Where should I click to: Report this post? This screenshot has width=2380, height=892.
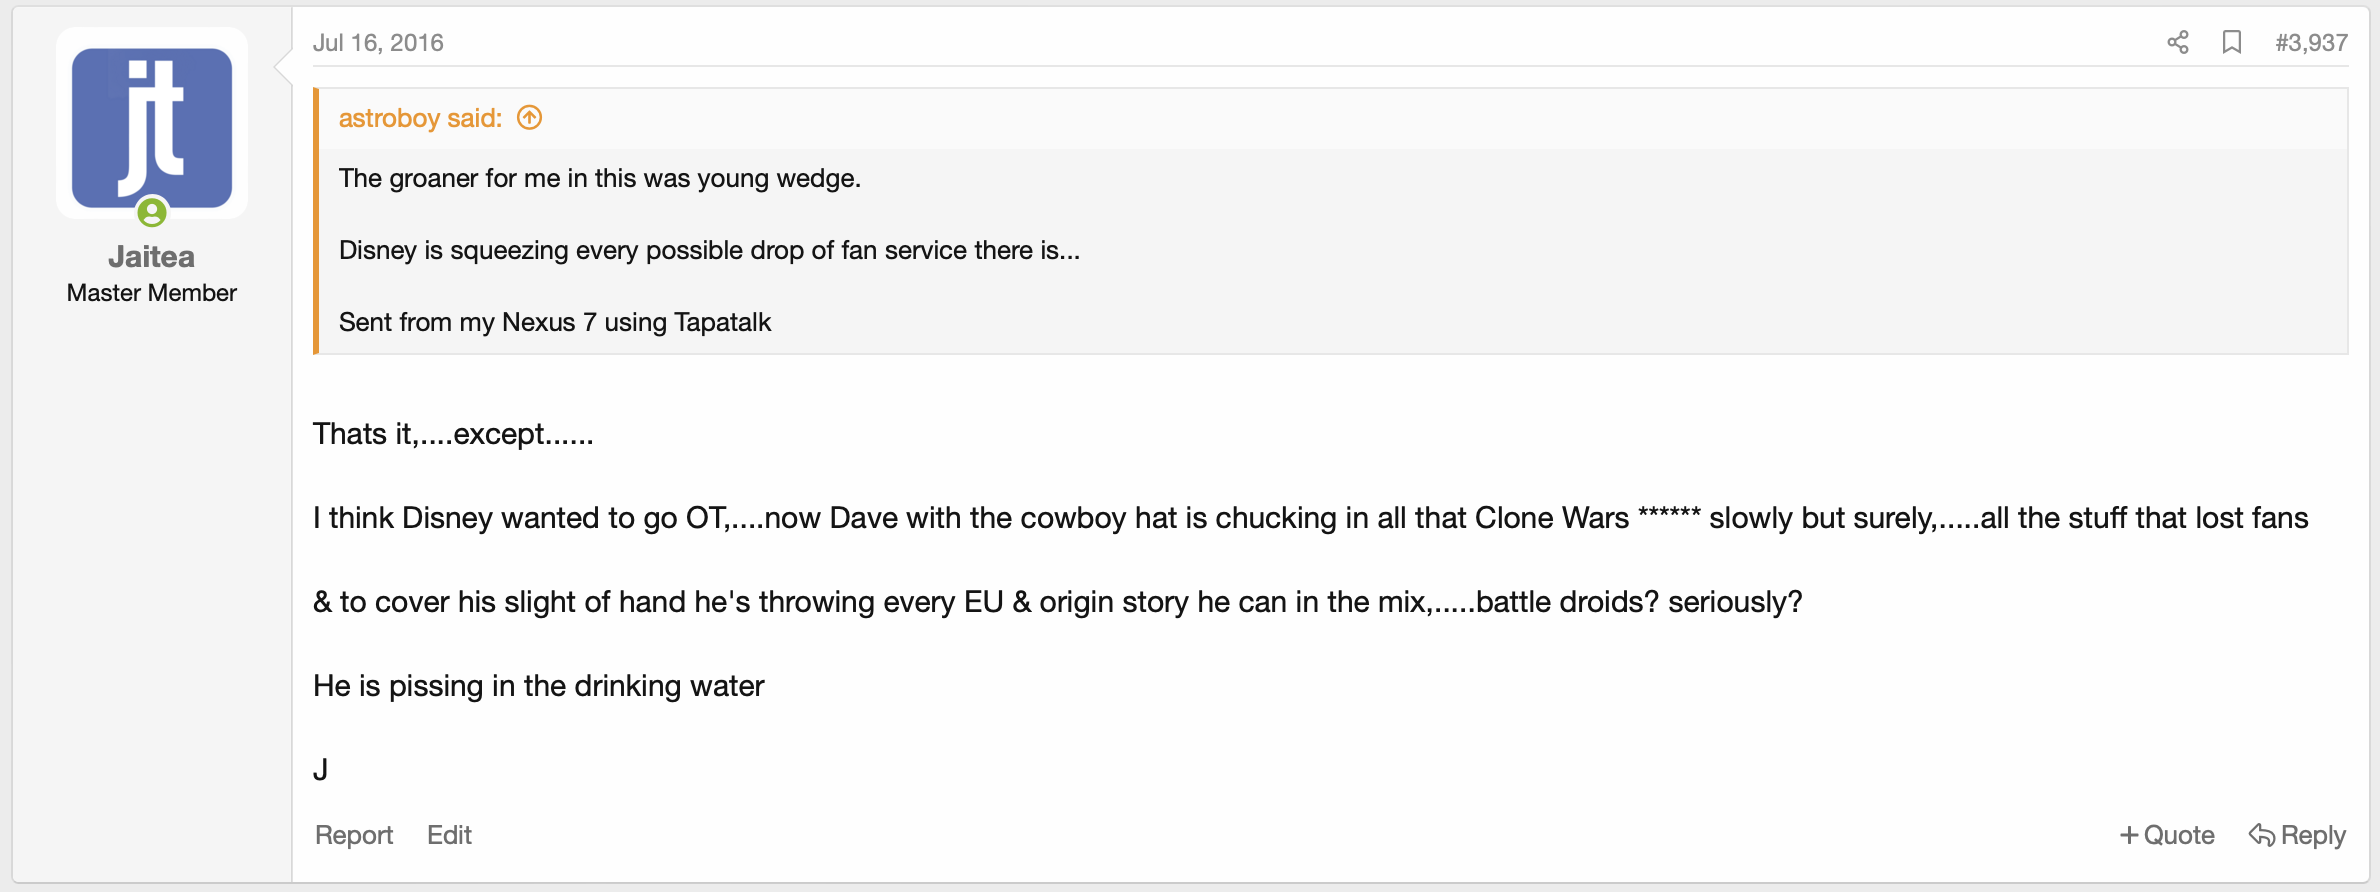pos(354,835)
